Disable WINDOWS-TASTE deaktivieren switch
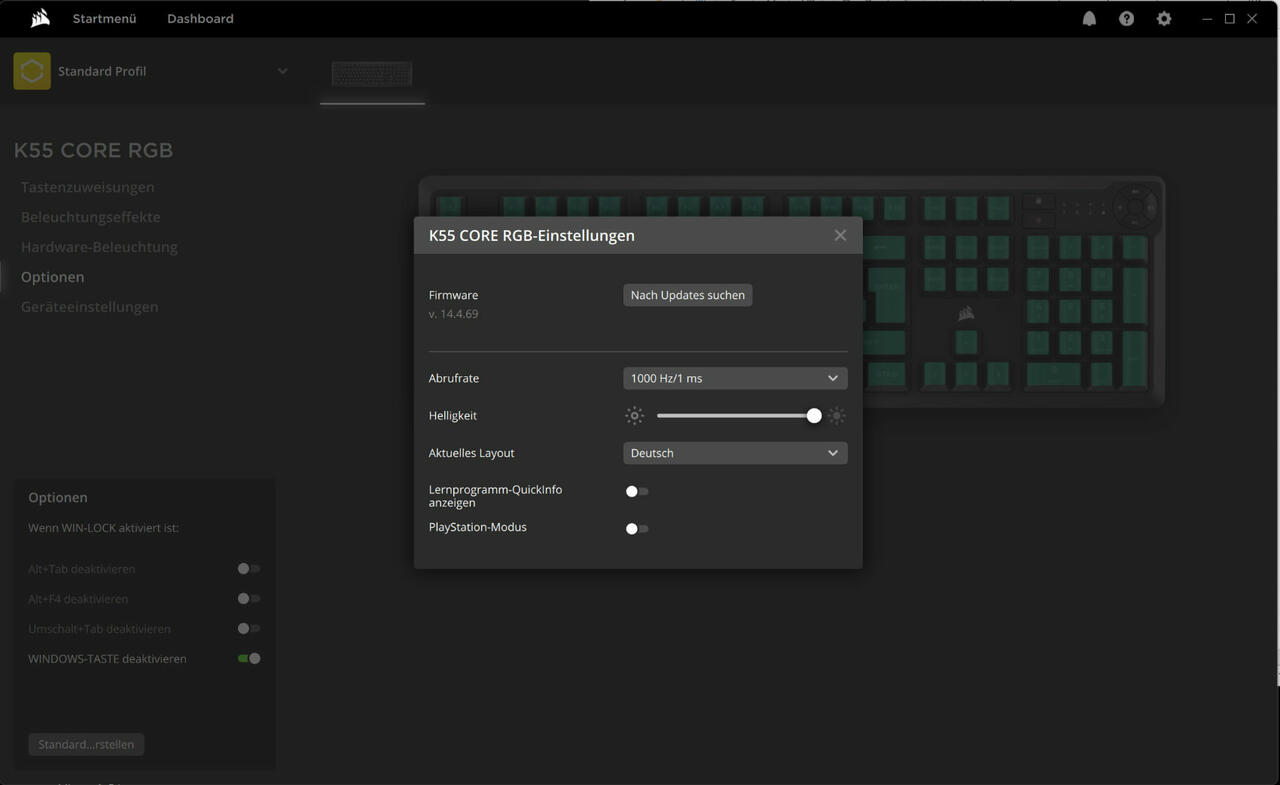Viewport: 1280px width, 785px height. coord(249,658)
